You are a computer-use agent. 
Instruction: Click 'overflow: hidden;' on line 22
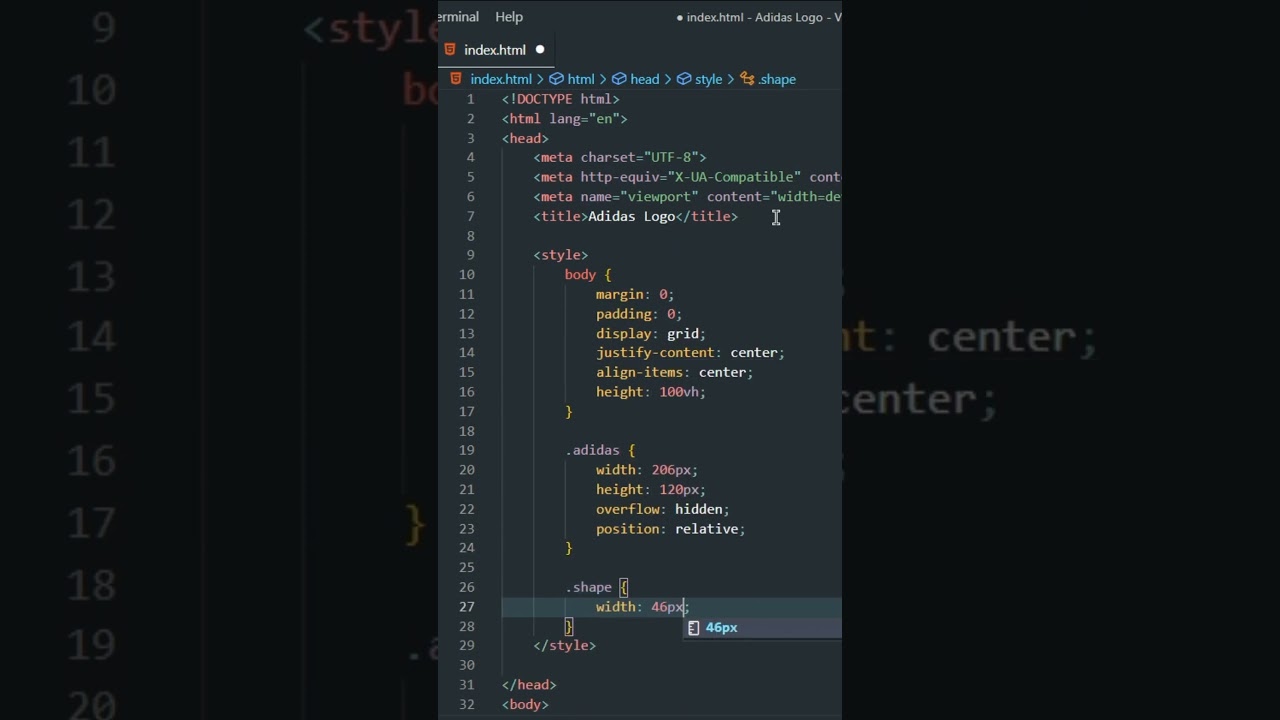(x=664, y=509)
